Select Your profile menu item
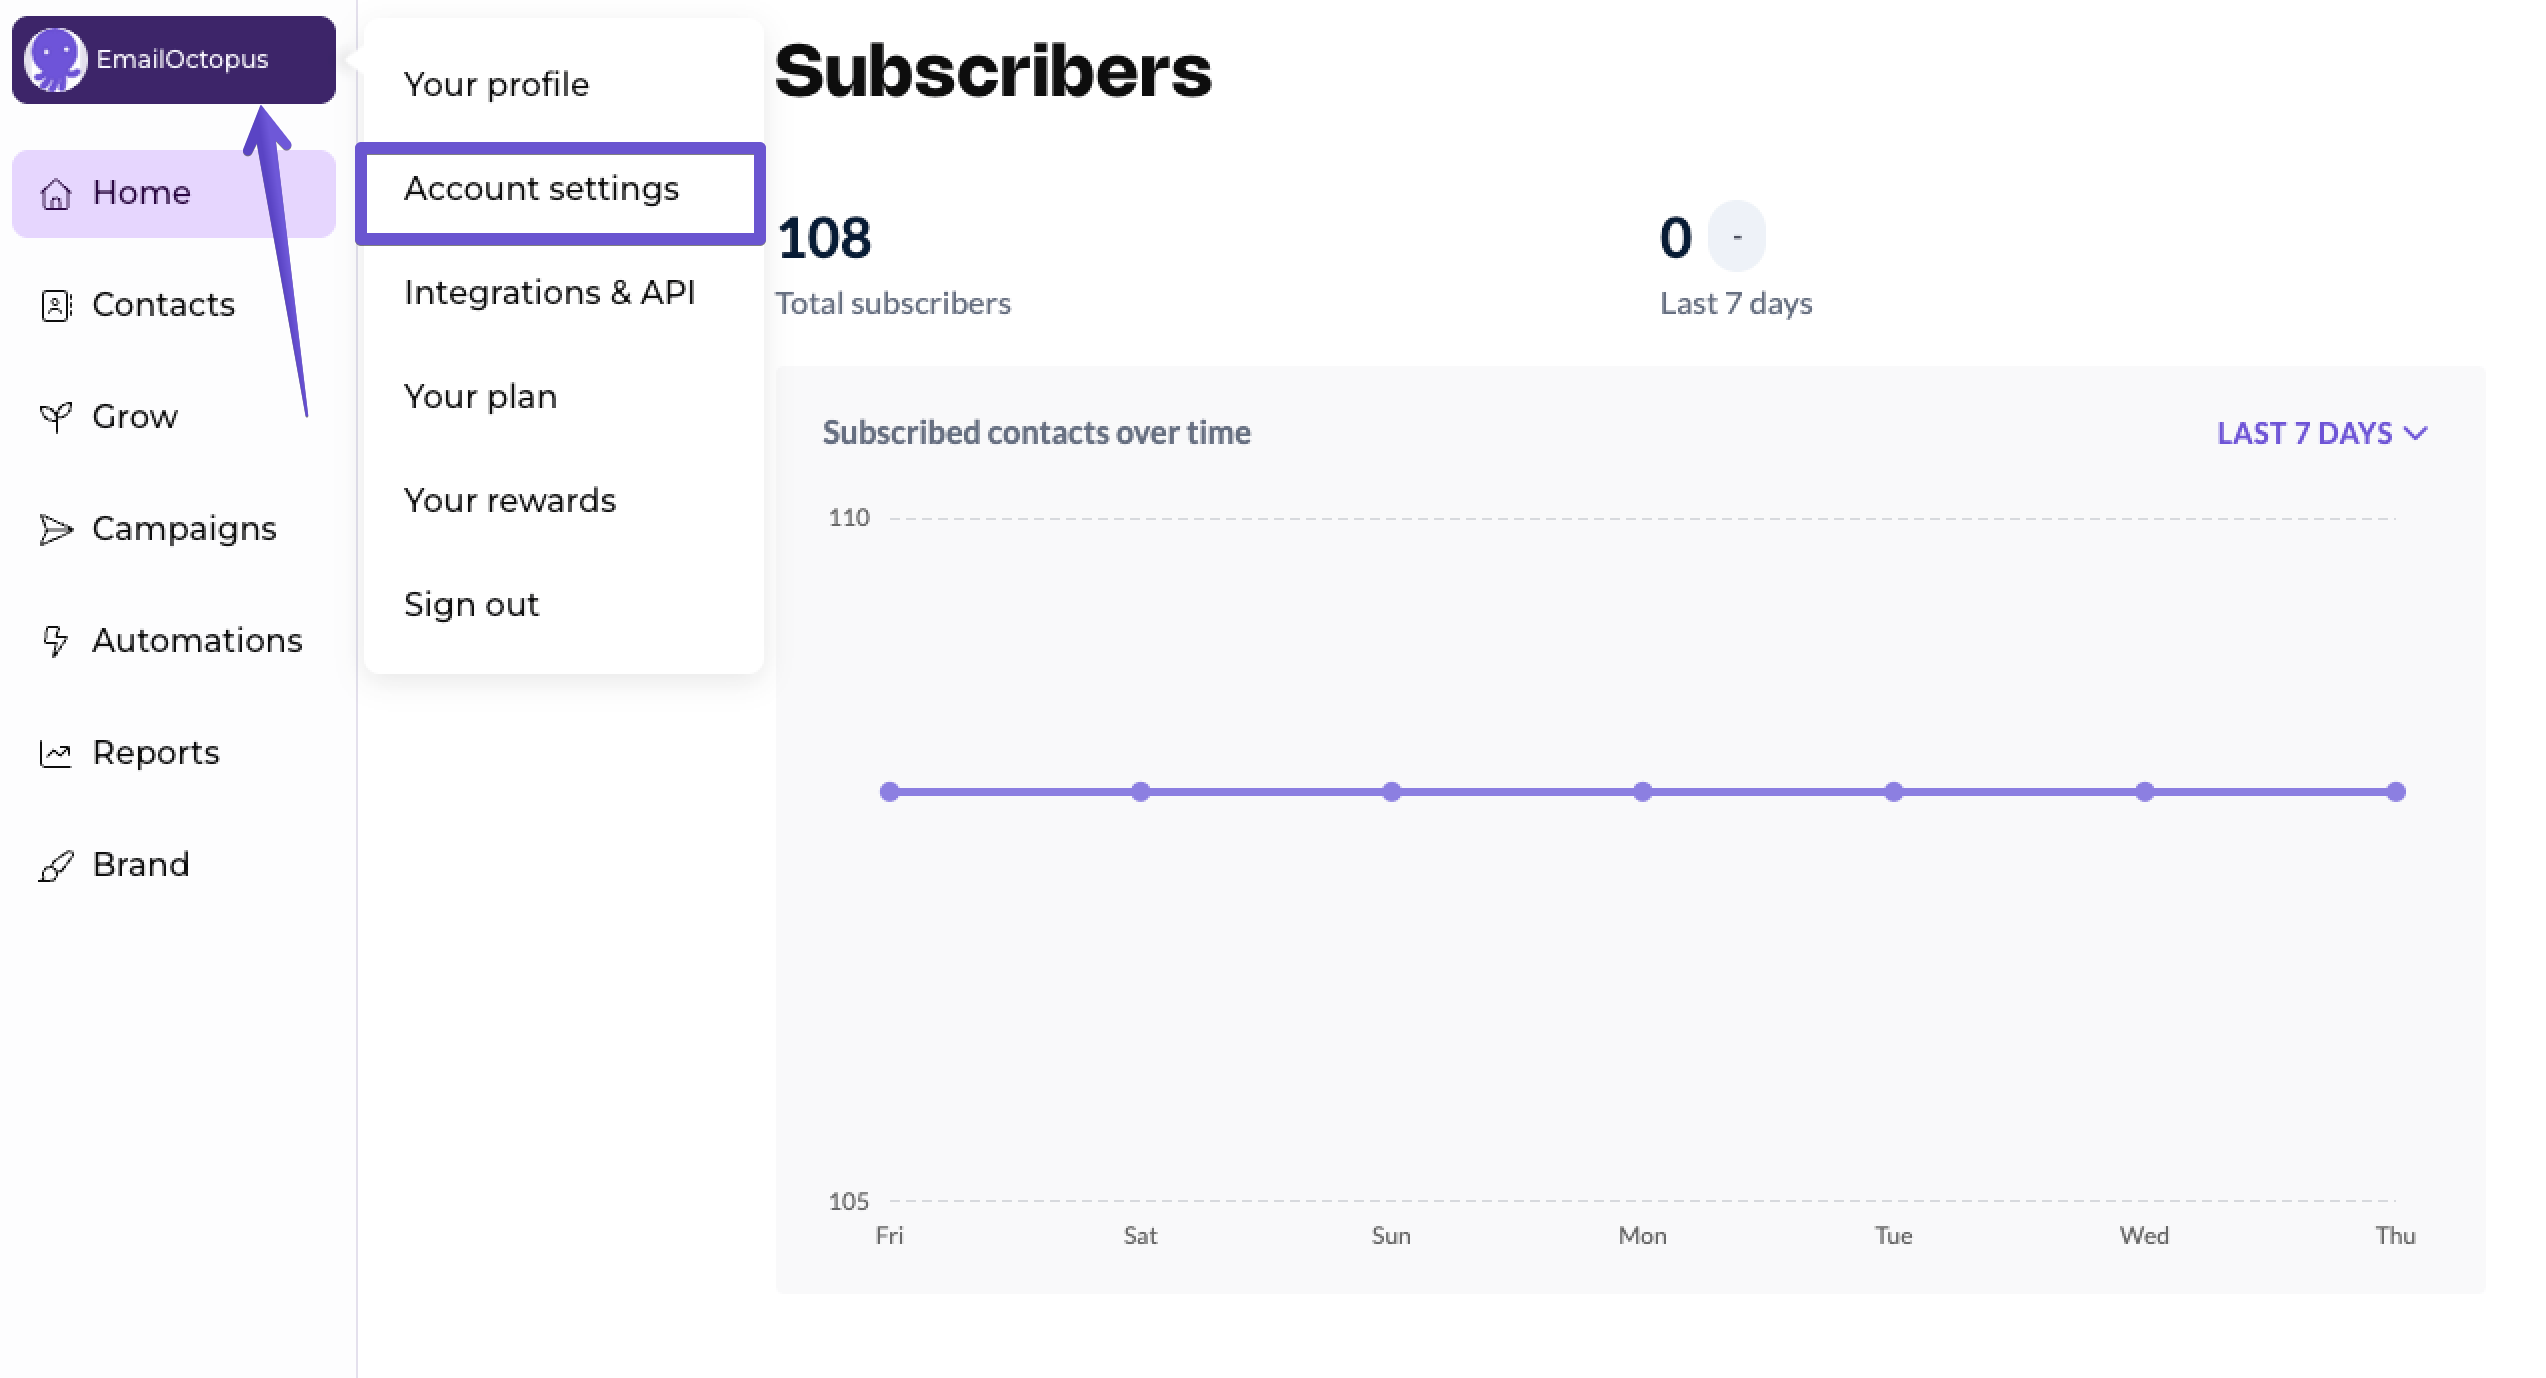 [x=496, y=85]
